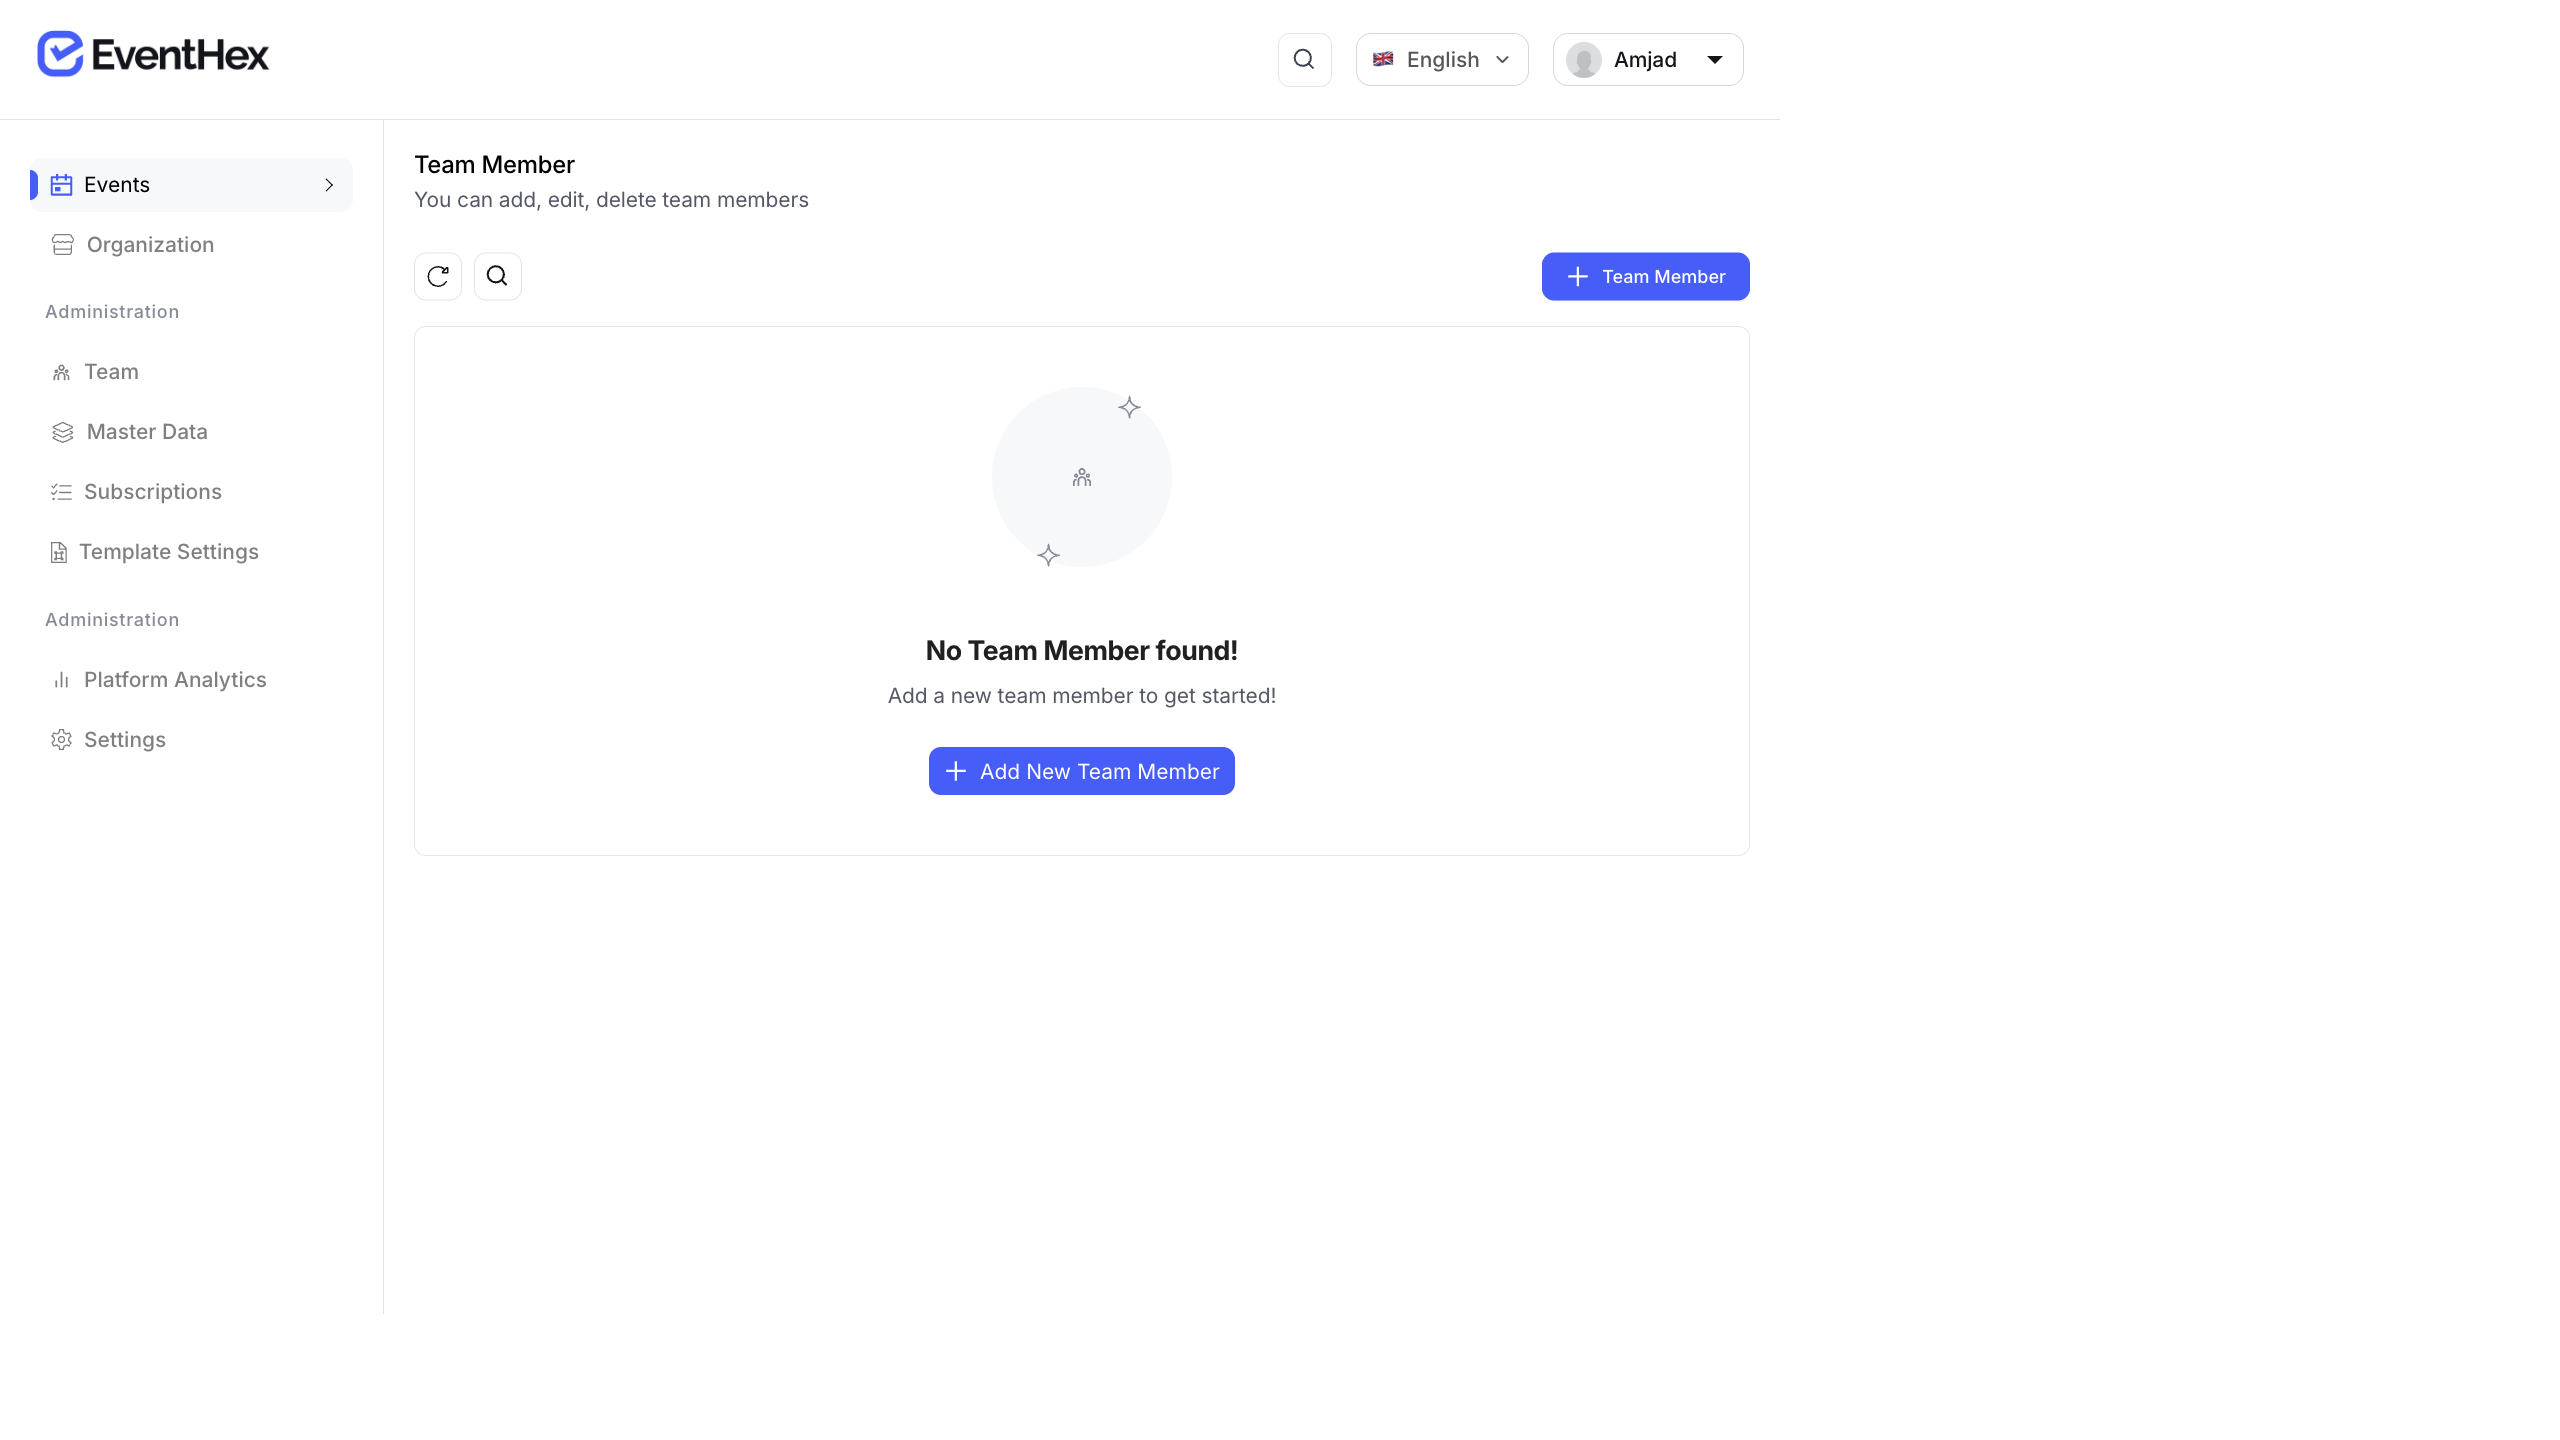Select Team under Administration
2560x1440 pixels.
pyautogui.click(x=111, y=371)
